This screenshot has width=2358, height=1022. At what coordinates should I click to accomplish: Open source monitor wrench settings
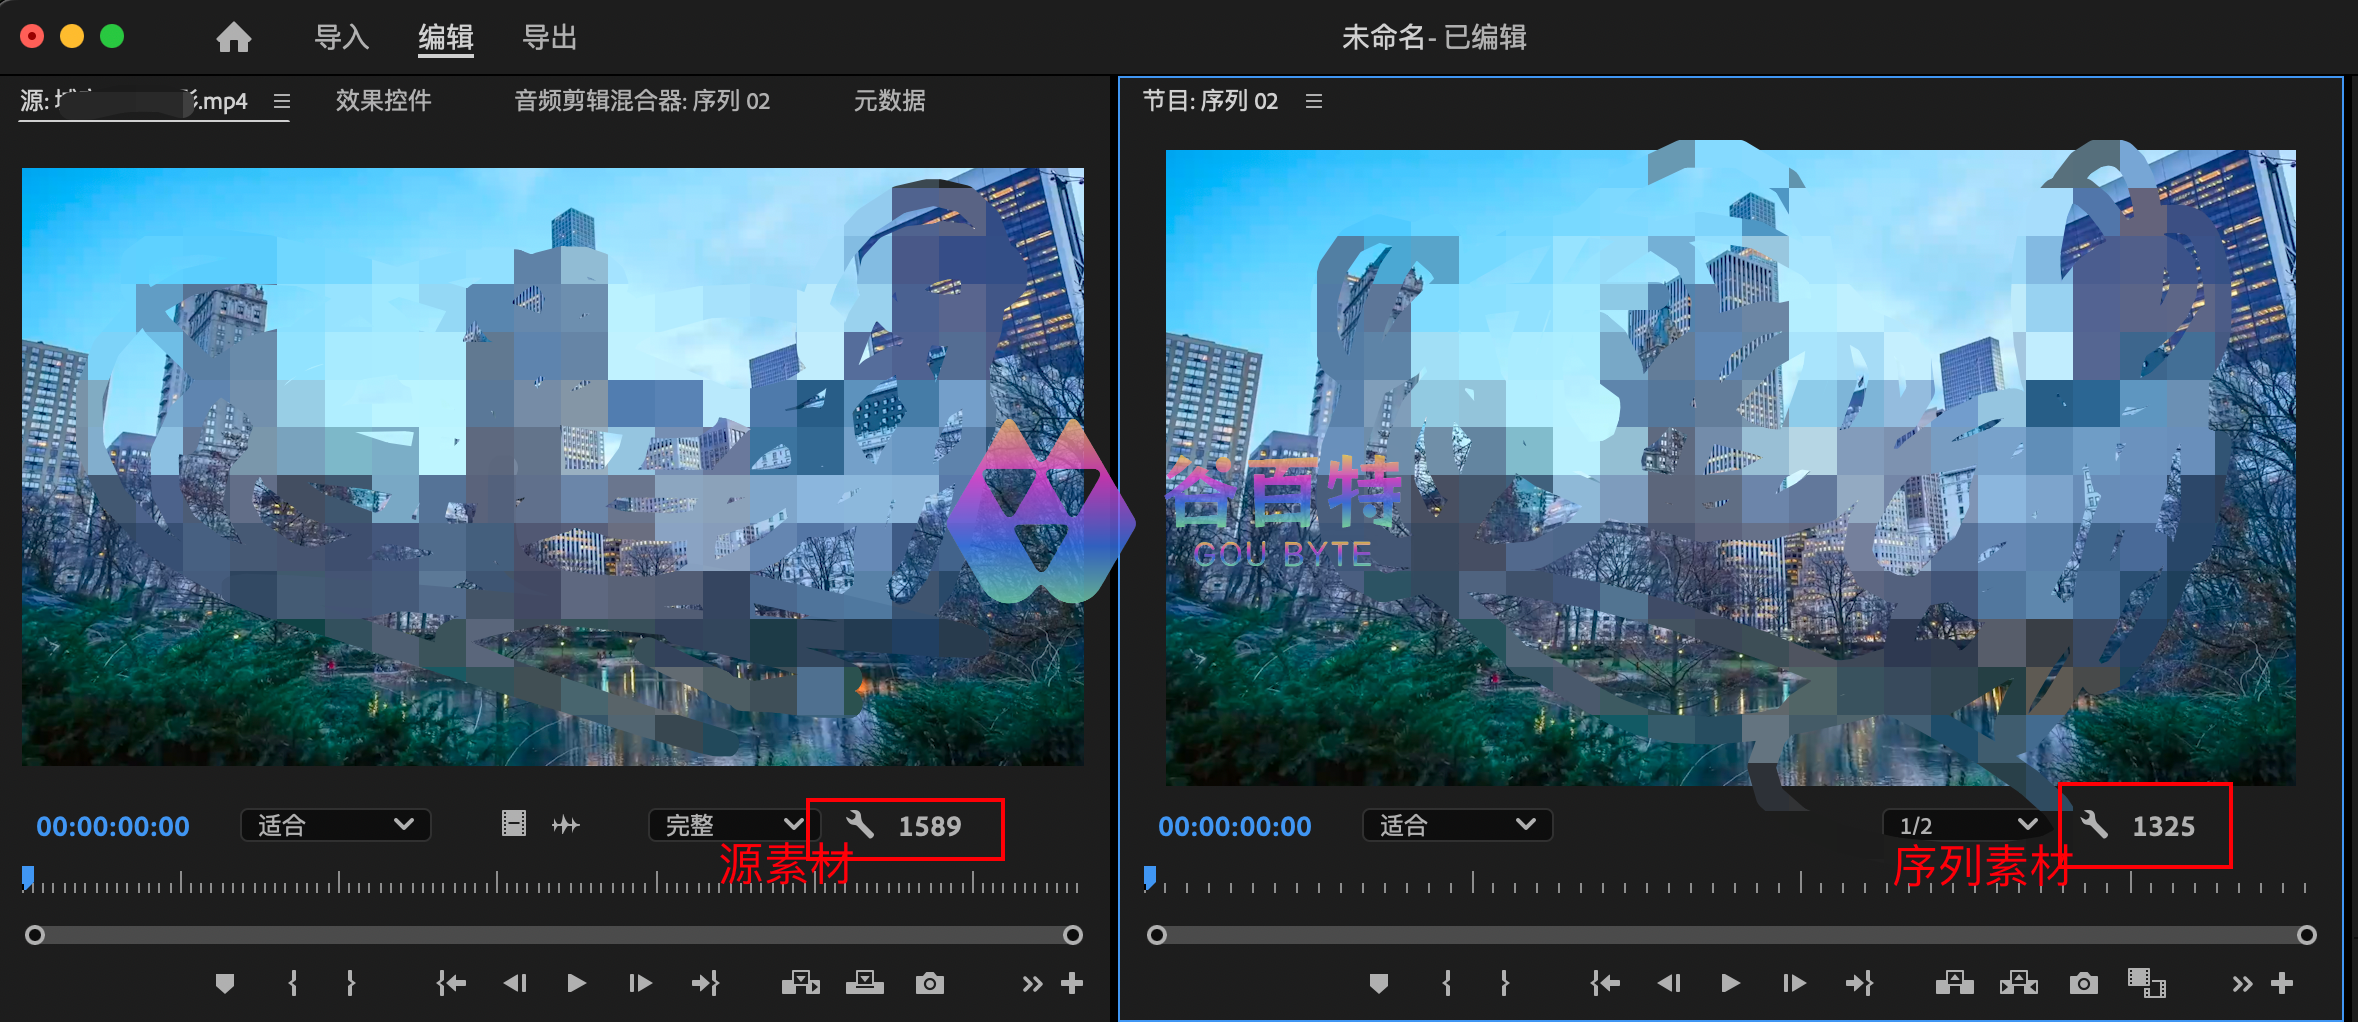tap(860, 825)
